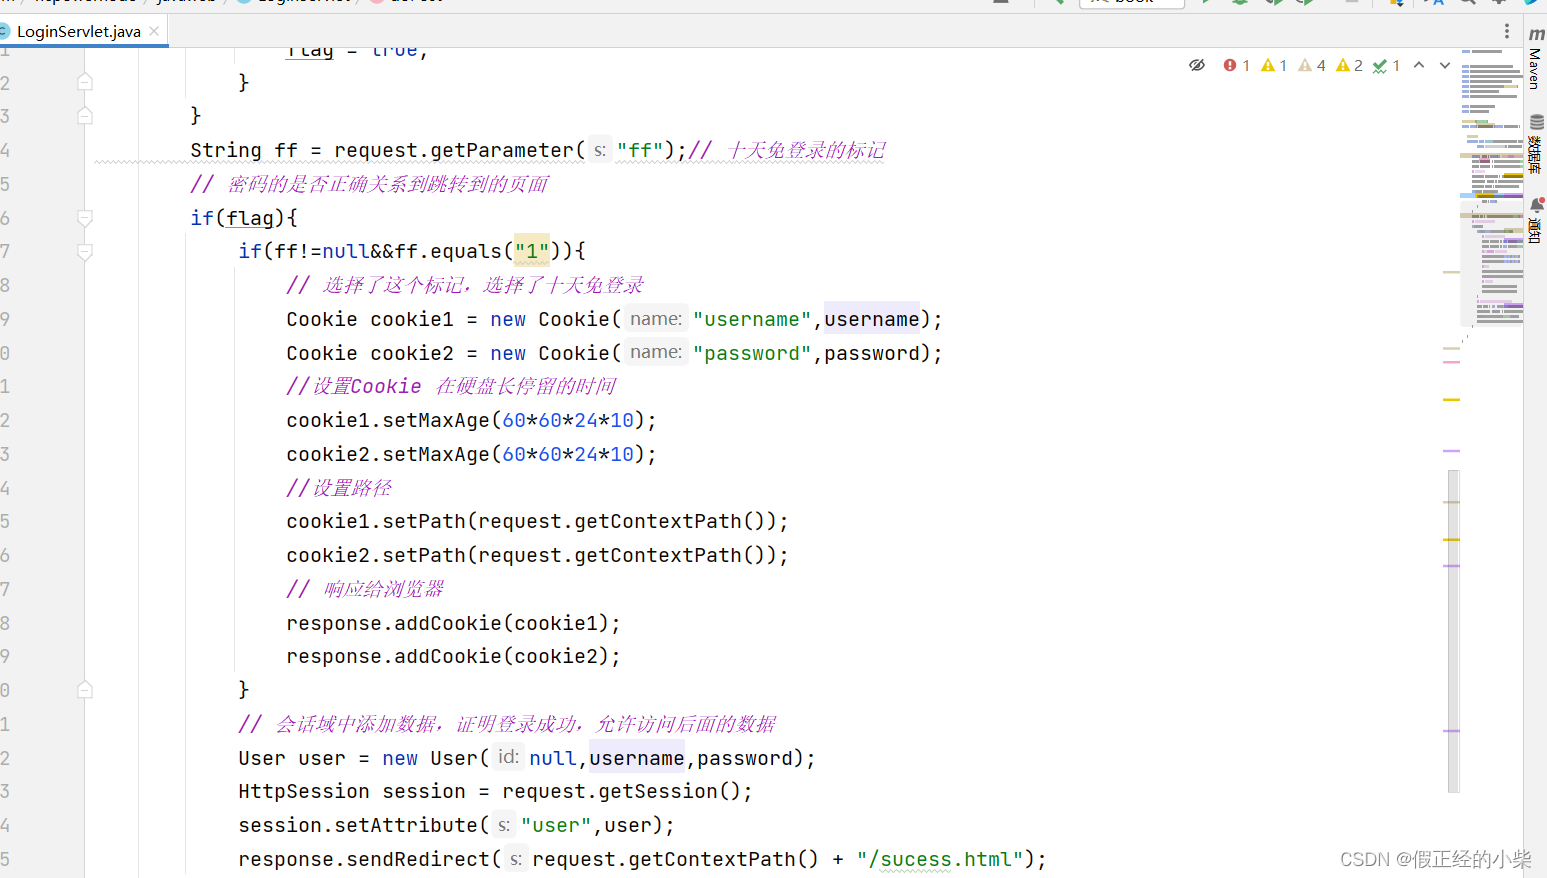Click 'session.setAttribute' call

(x=358, y=826)
